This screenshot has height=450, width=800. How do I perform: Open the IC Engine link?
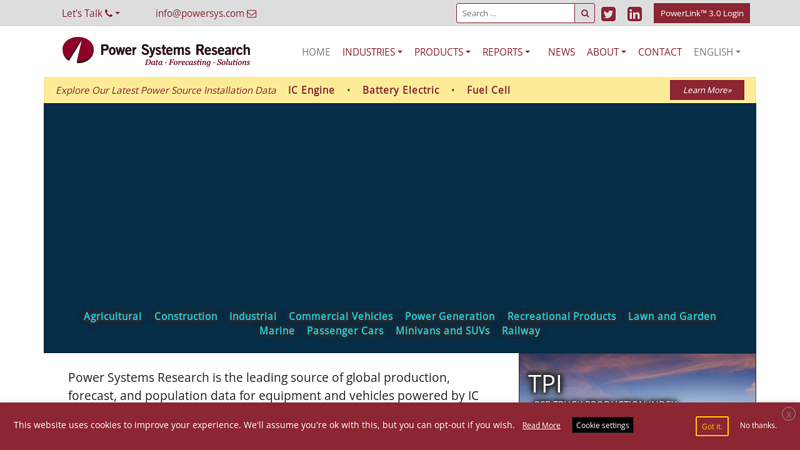[311, 90]
